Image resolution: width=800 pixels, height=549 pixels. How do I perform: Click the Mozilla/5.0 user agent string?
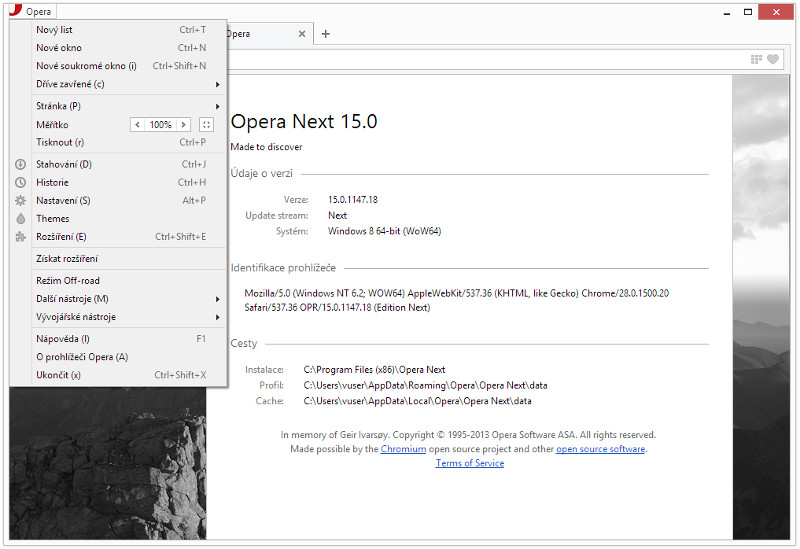coord(457,301)
